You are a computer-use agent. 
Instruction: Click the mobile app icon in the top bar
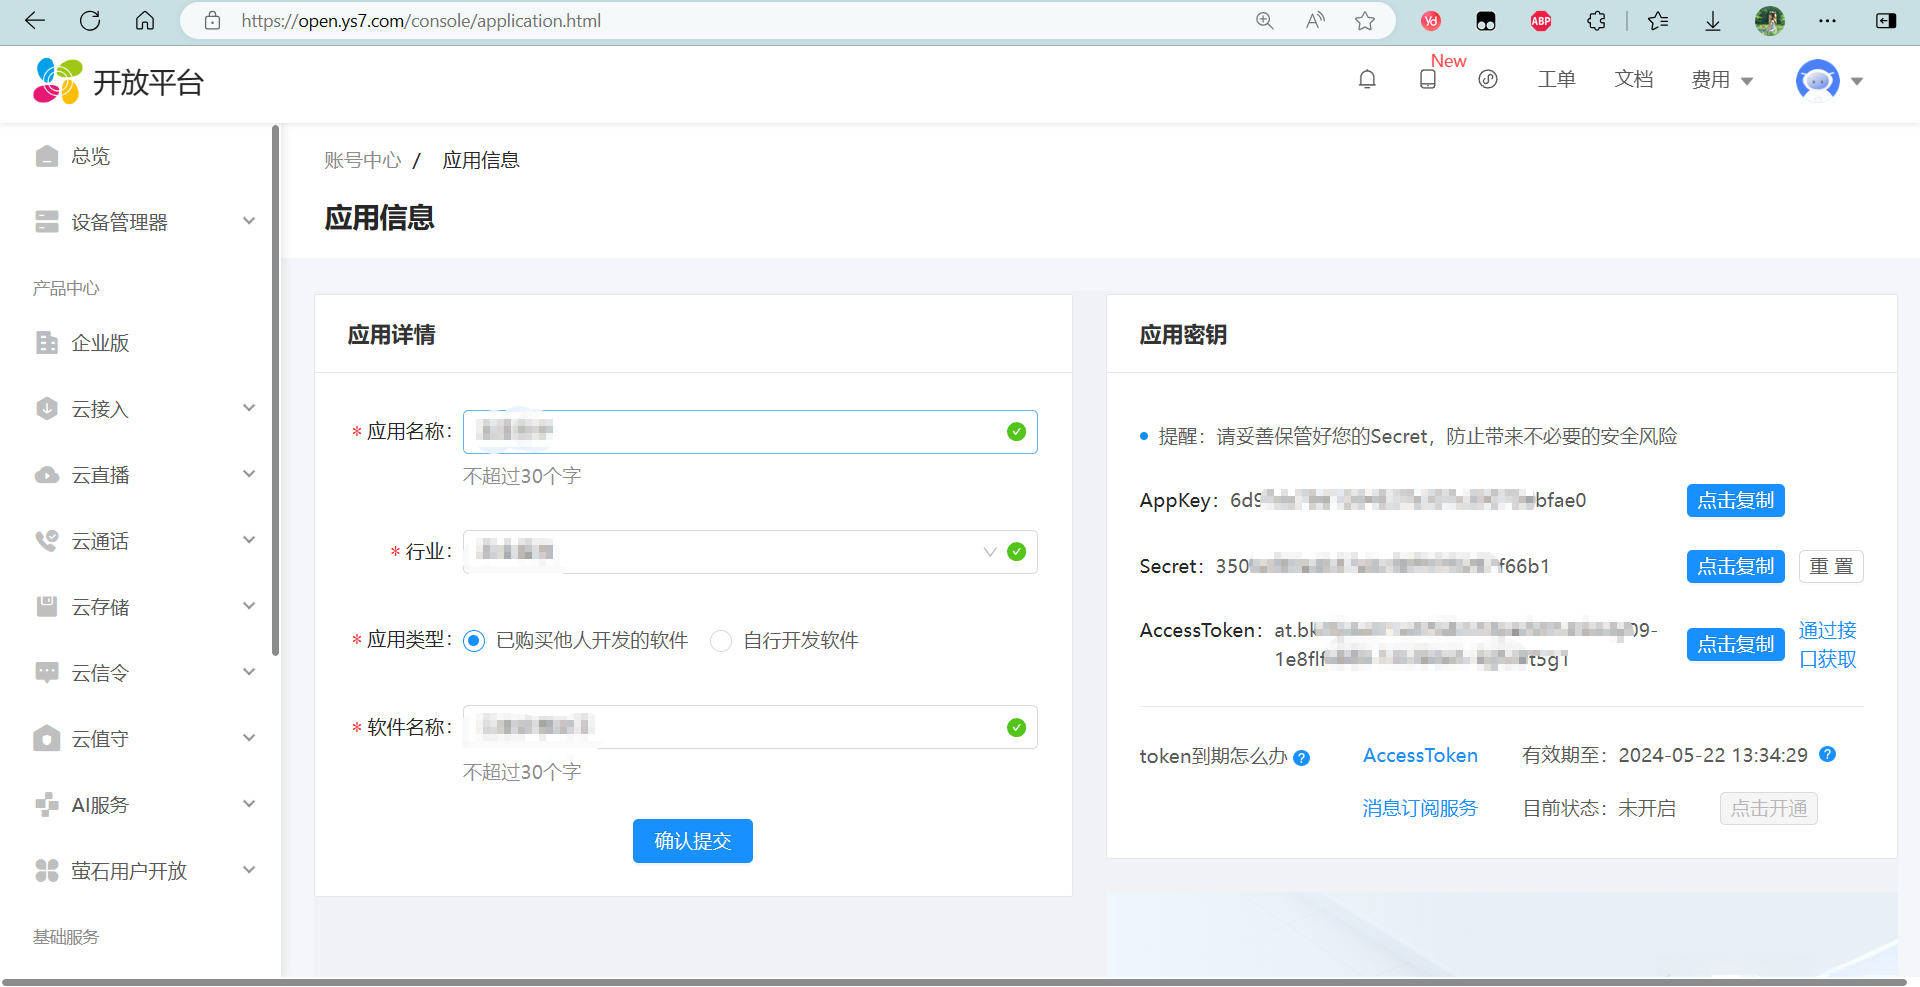click(x=1427, y=79)
